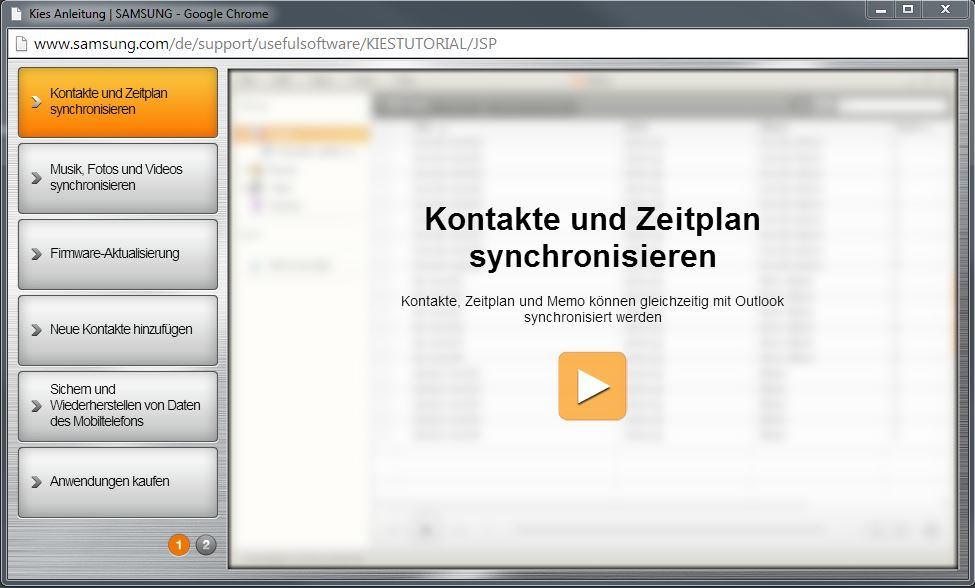Click the arrow icon beside Firmware-Aktualisierung
This screenshot has width=975, height=588.
point(36,254)
